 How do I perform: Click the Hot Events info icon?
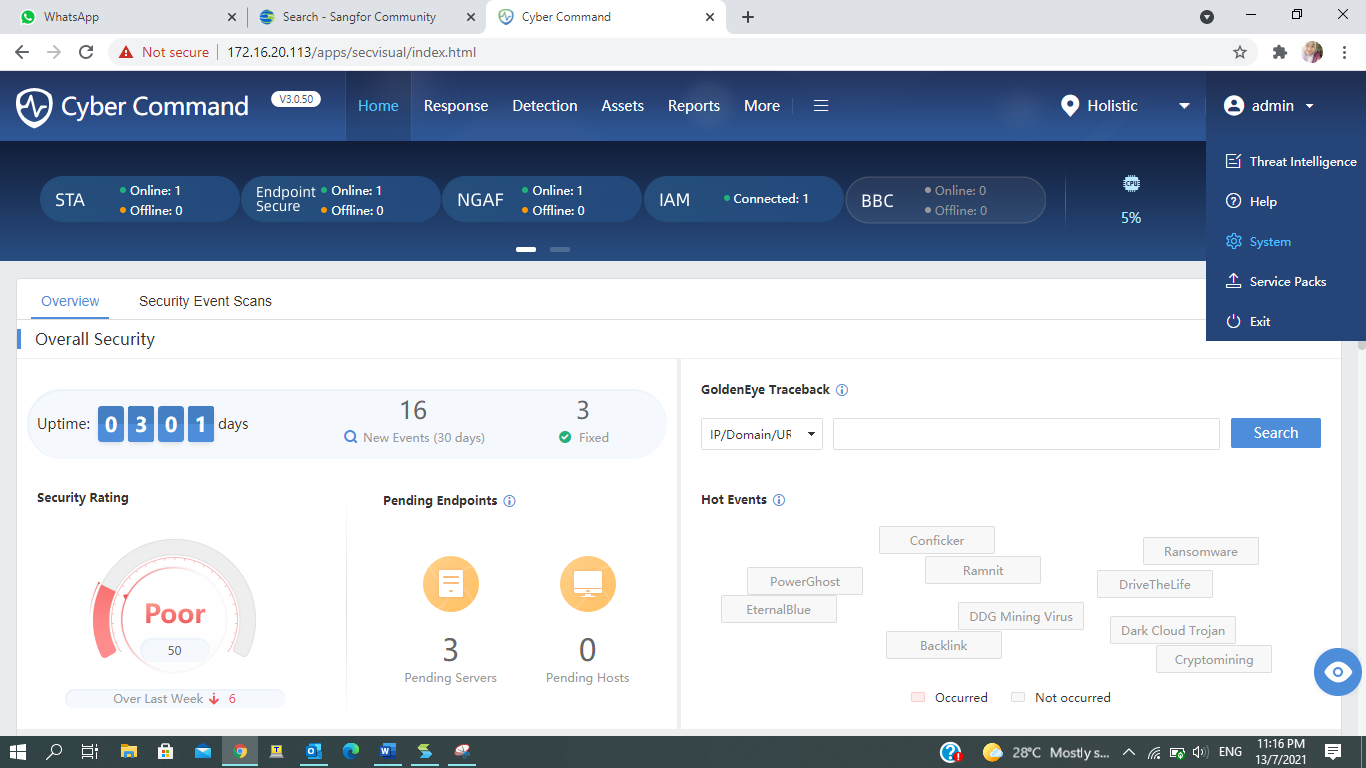[779, 500]
